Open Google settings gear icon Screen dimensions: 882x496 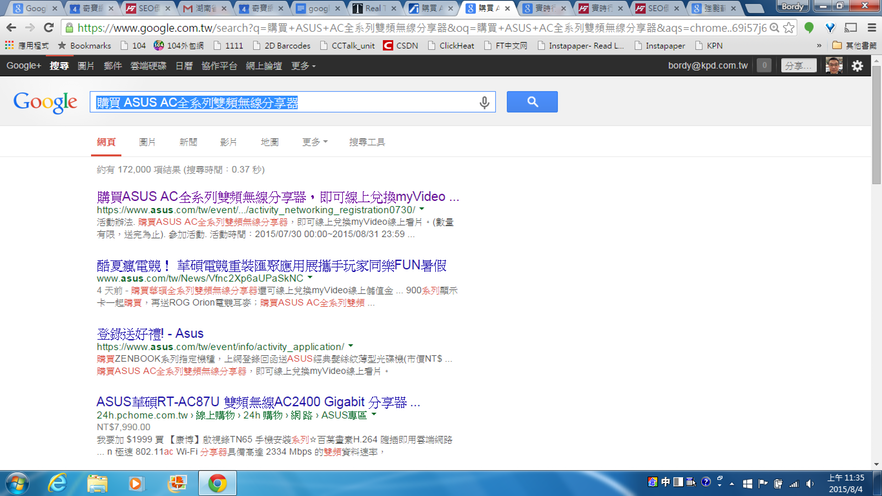tap(857, 66)
